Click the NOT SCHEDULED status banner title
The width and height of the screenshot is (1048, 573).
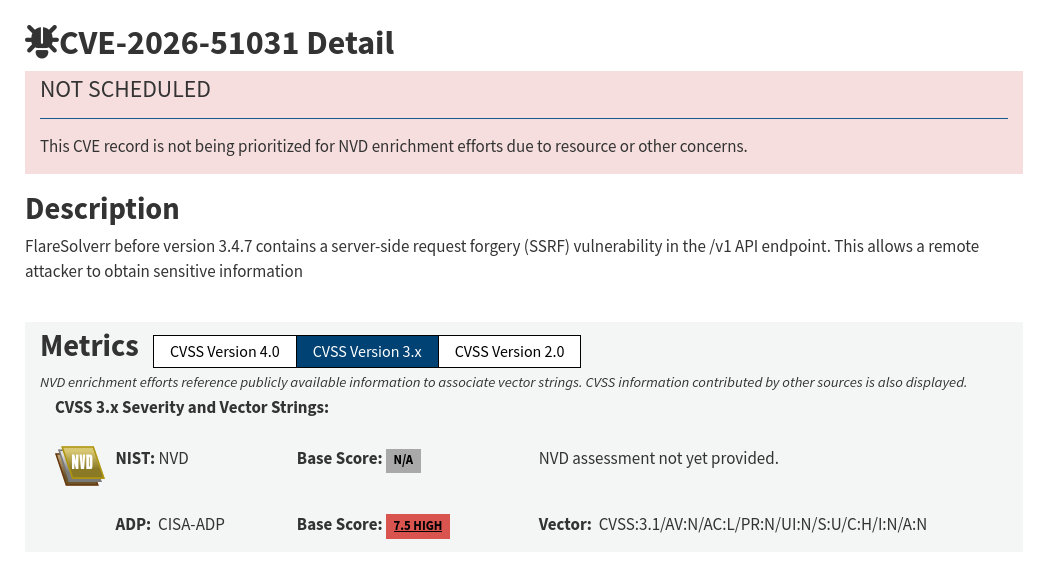point(126,89)
